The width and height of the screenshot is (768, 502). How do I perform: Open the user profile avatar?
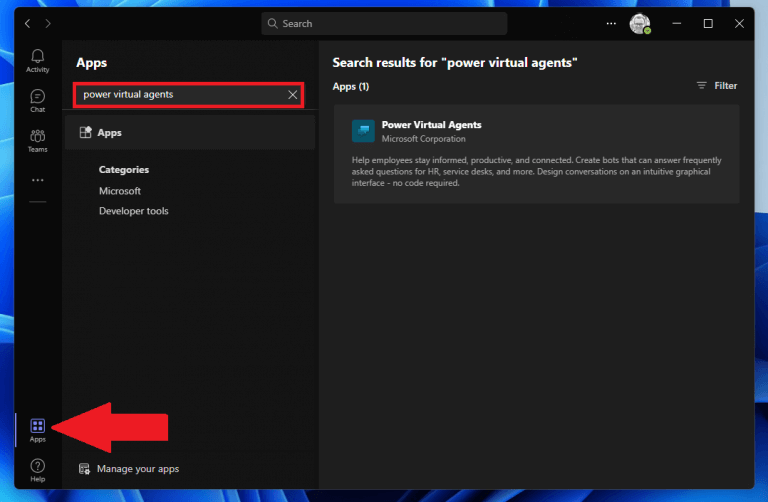click(x=640, y=24)
